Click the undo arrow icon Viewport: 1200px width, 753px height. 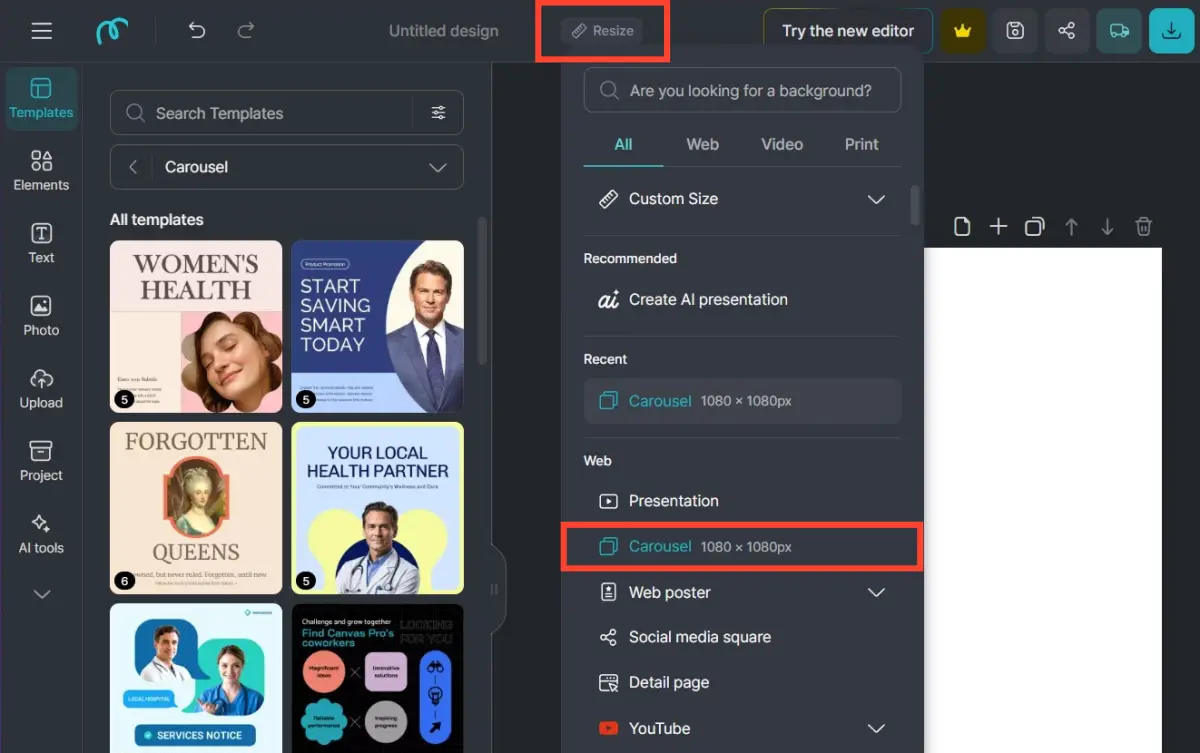(x=197, y=31)
